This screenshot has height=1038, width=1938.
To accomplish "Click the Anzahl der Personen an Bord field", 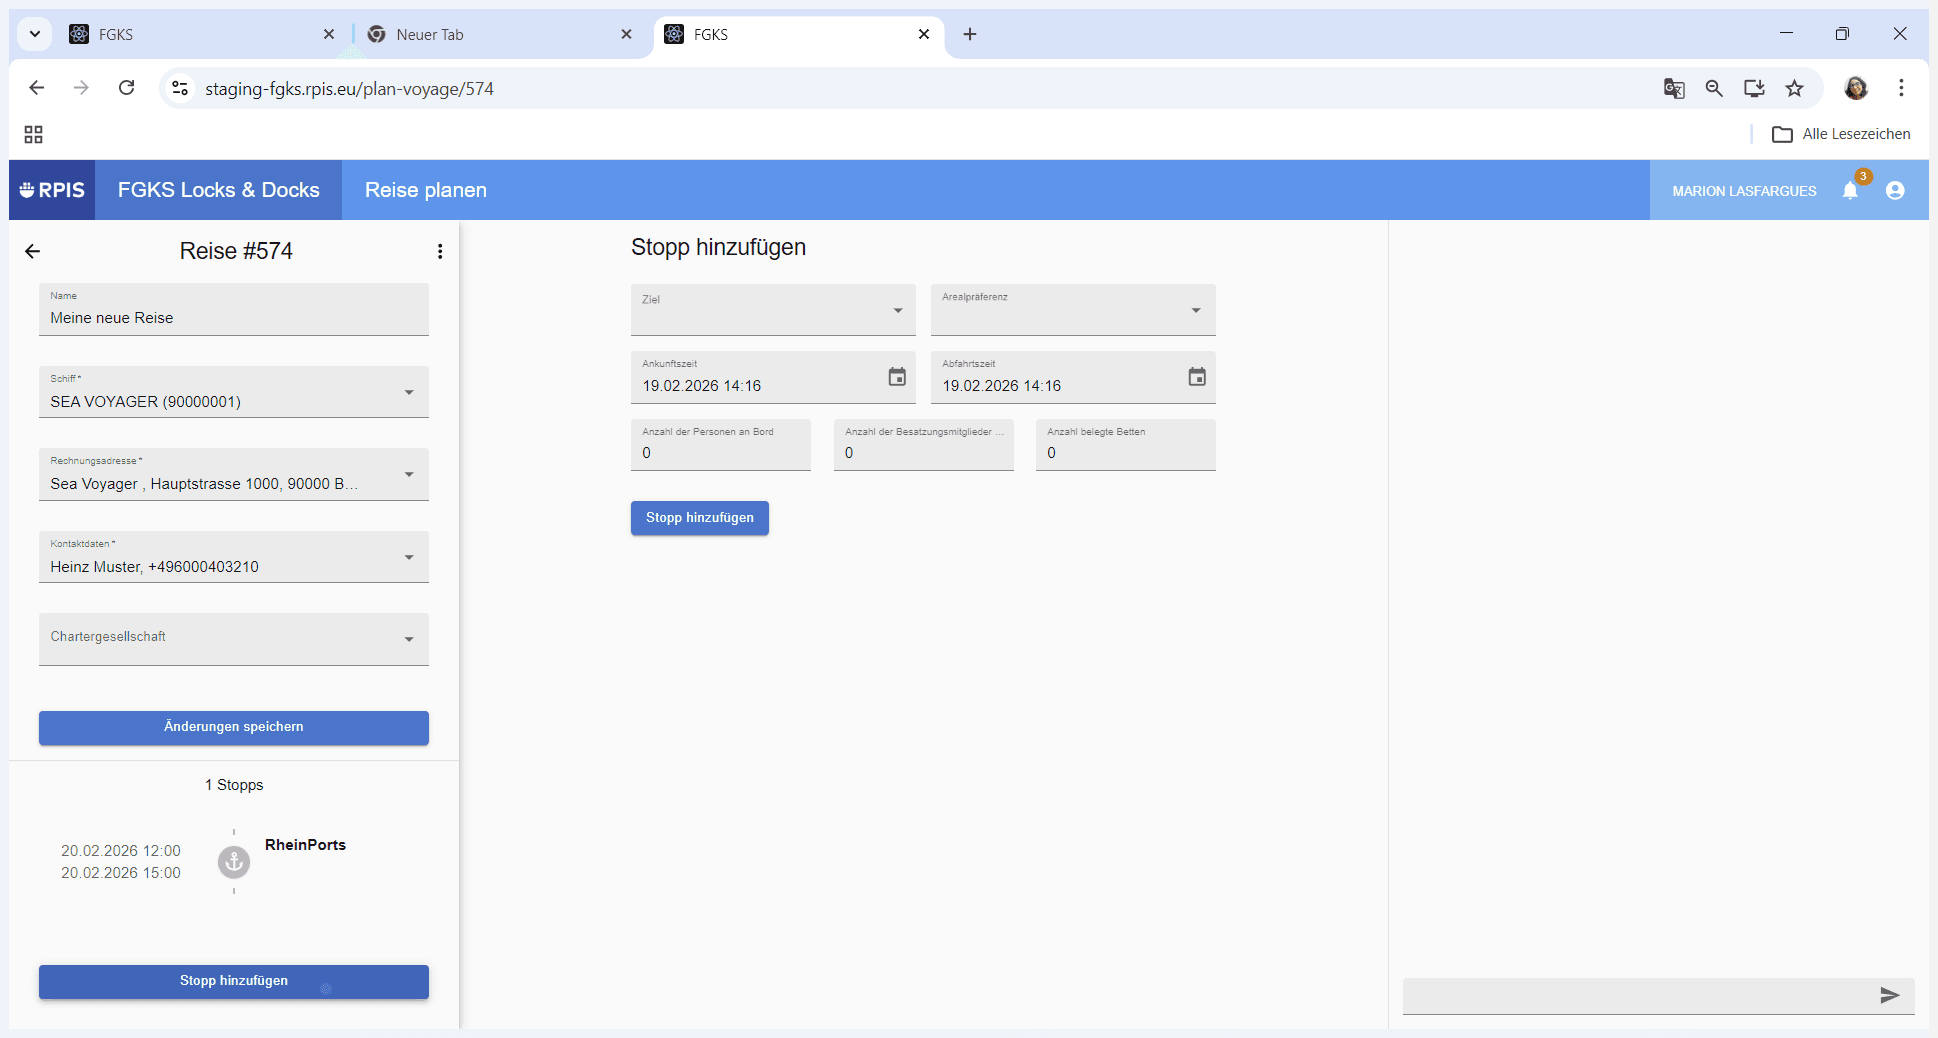I will tap(721, 445).
